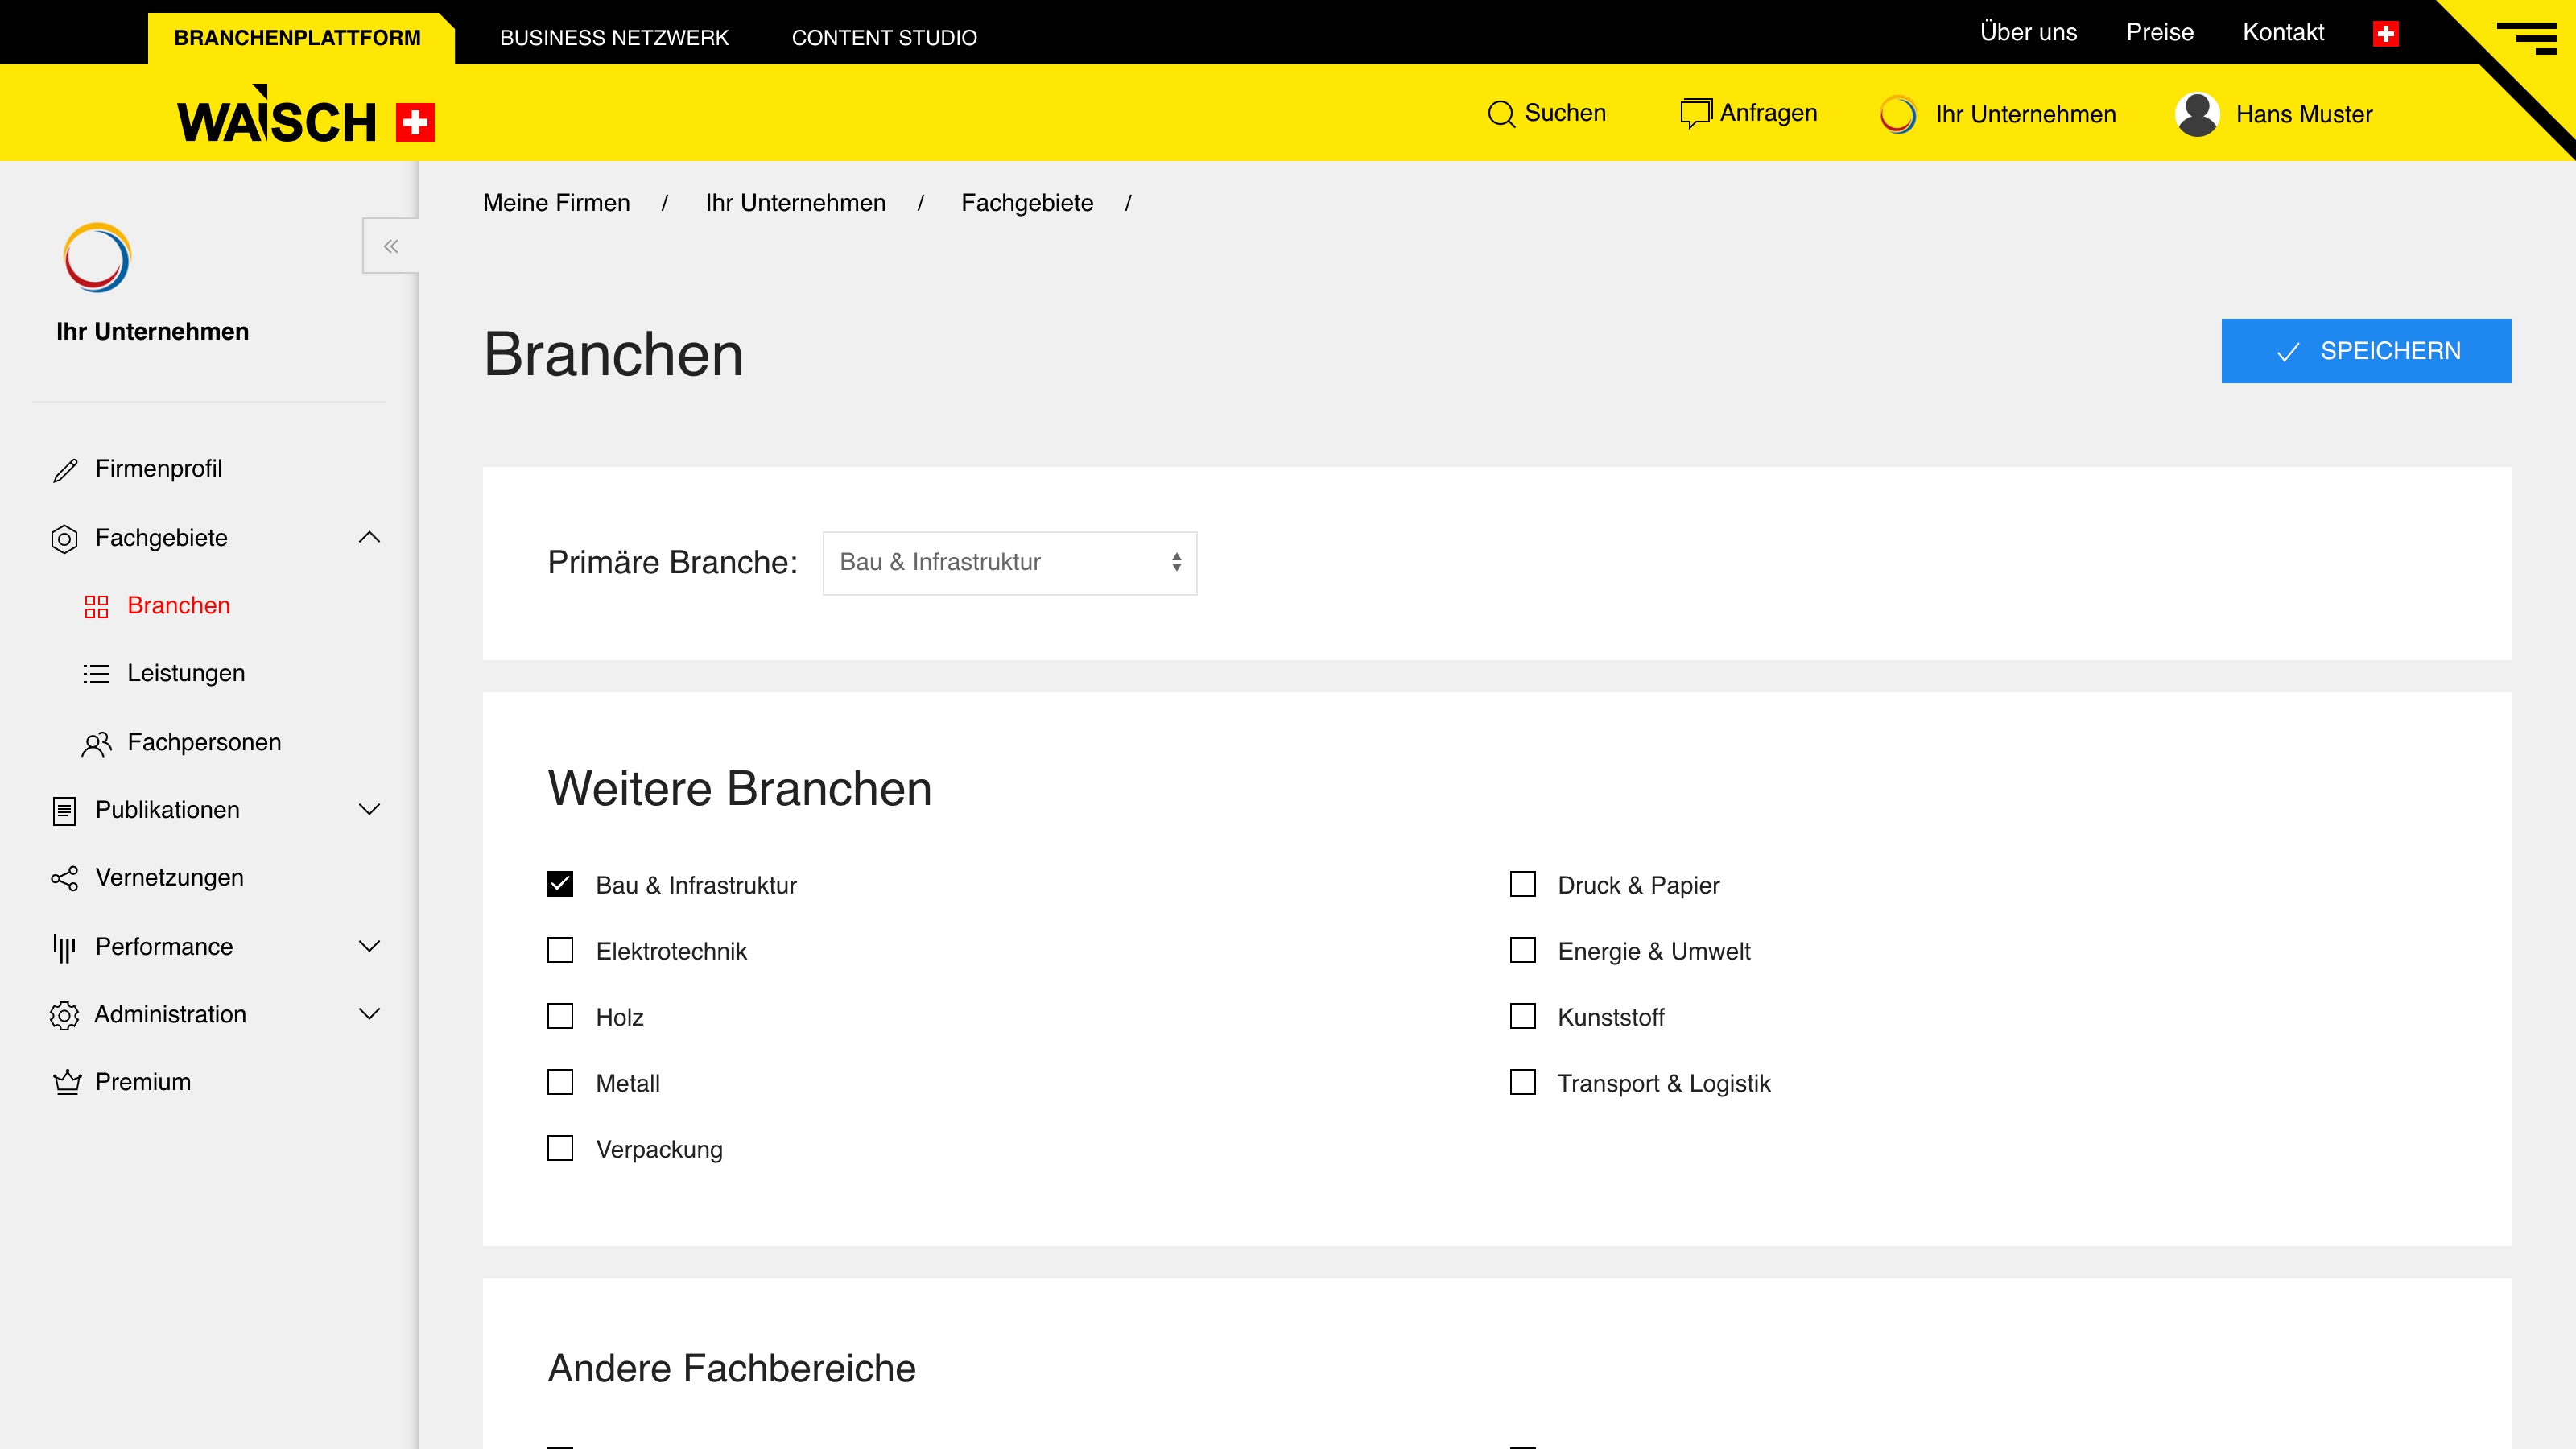Expand the Administration section chevron
2576x1449 pixels.
369,1014
